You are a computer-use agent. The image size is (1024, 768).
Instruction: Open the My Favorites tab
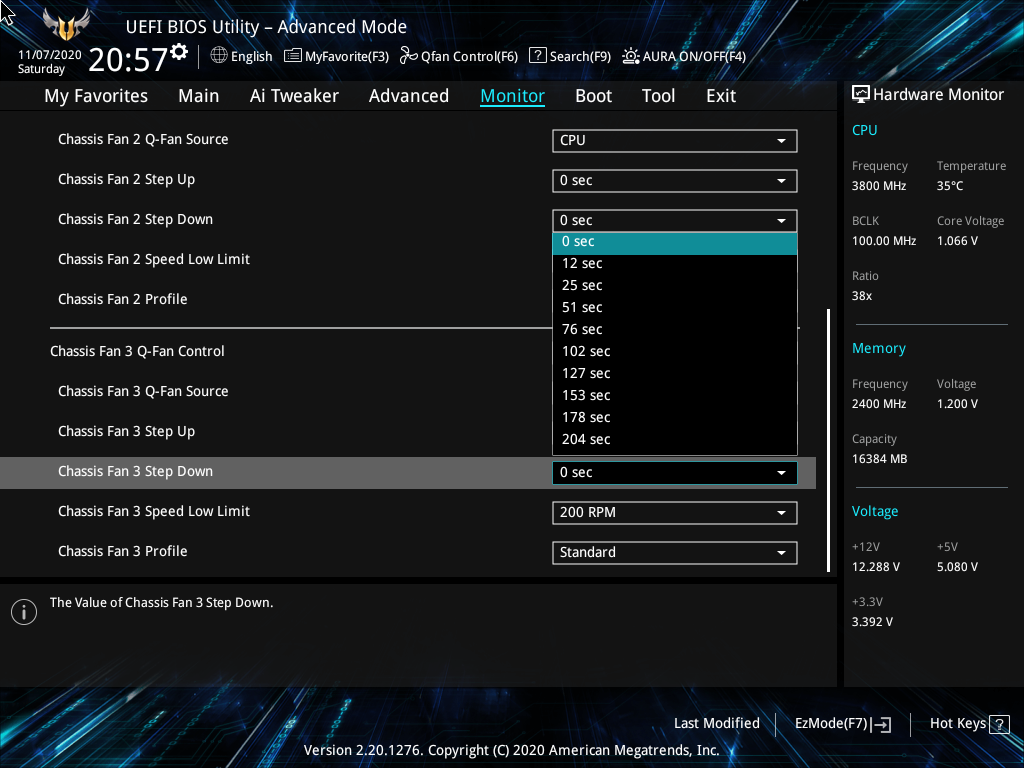point(96,96)
